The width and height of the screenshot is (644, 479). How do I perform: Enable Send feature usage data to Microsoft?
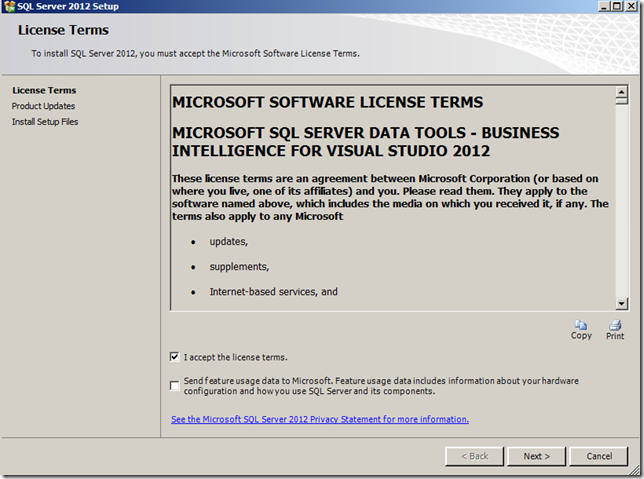175,385
